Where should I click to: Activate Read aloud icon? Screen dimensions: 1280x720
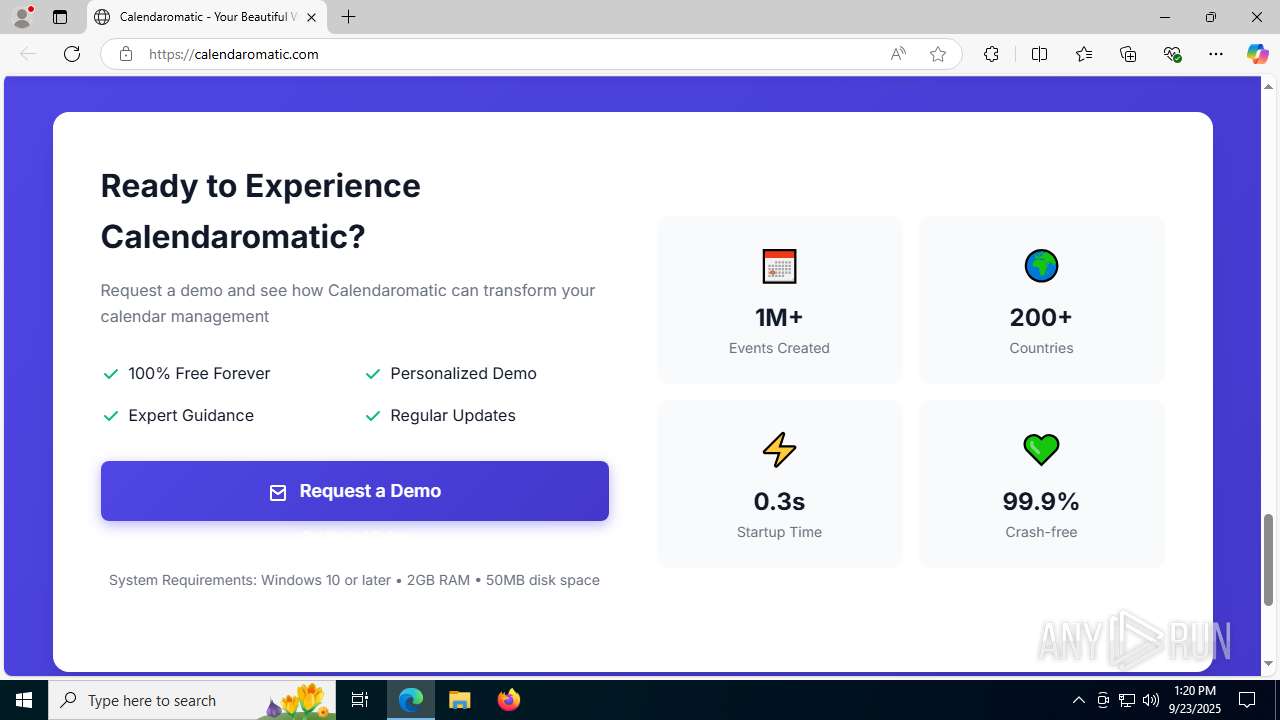(898, 54)
